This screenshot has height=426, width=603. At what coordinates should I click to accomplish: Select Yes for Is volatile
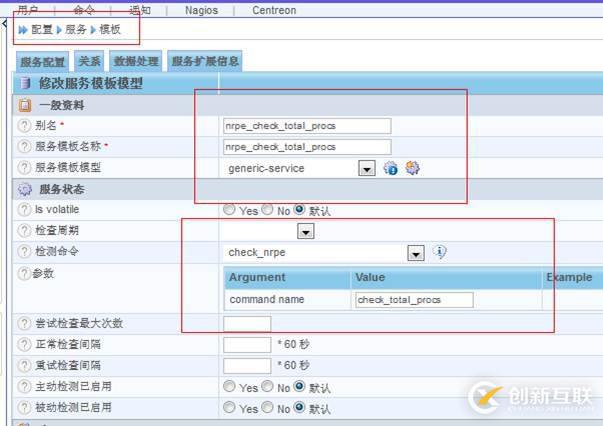229,210
